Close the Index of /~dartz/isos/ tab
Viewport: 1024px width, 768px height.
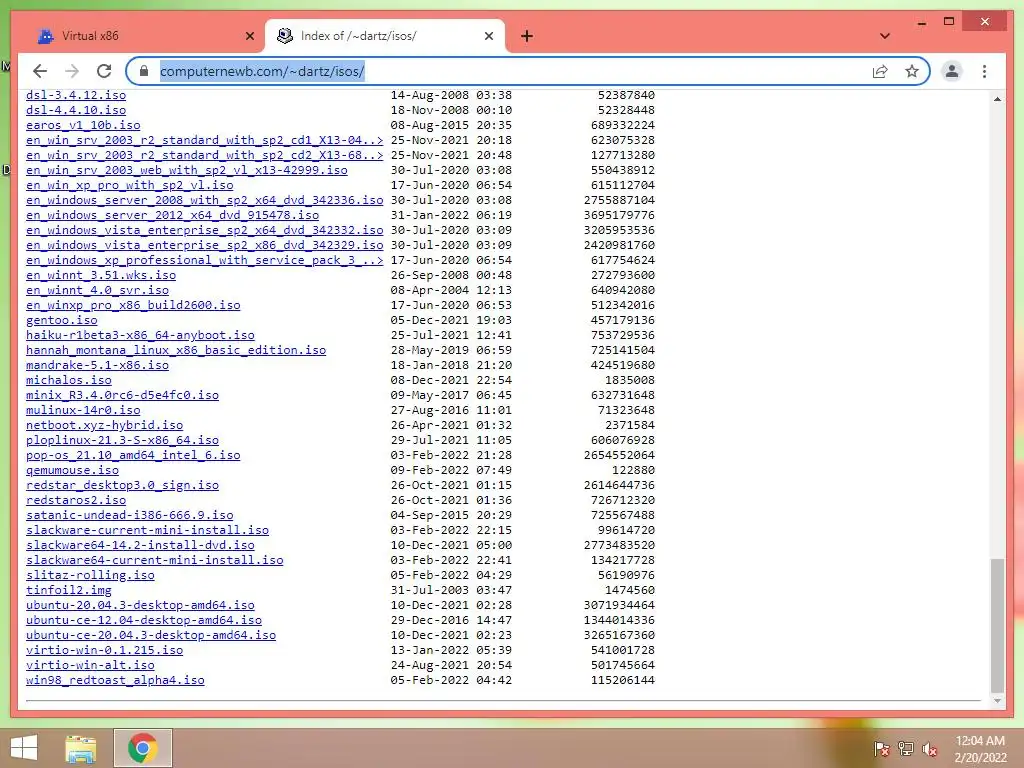pos(488,36)
